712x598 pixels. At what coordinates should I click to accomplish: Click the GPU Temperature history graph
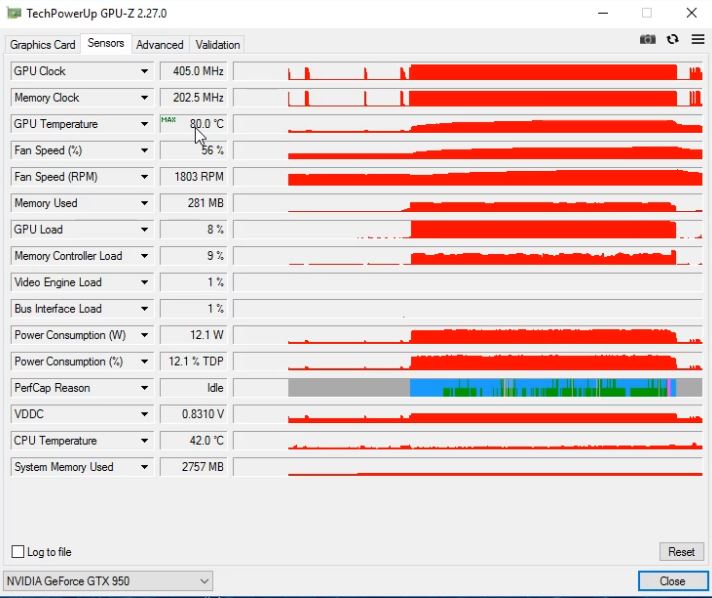(x=468, y=124)
